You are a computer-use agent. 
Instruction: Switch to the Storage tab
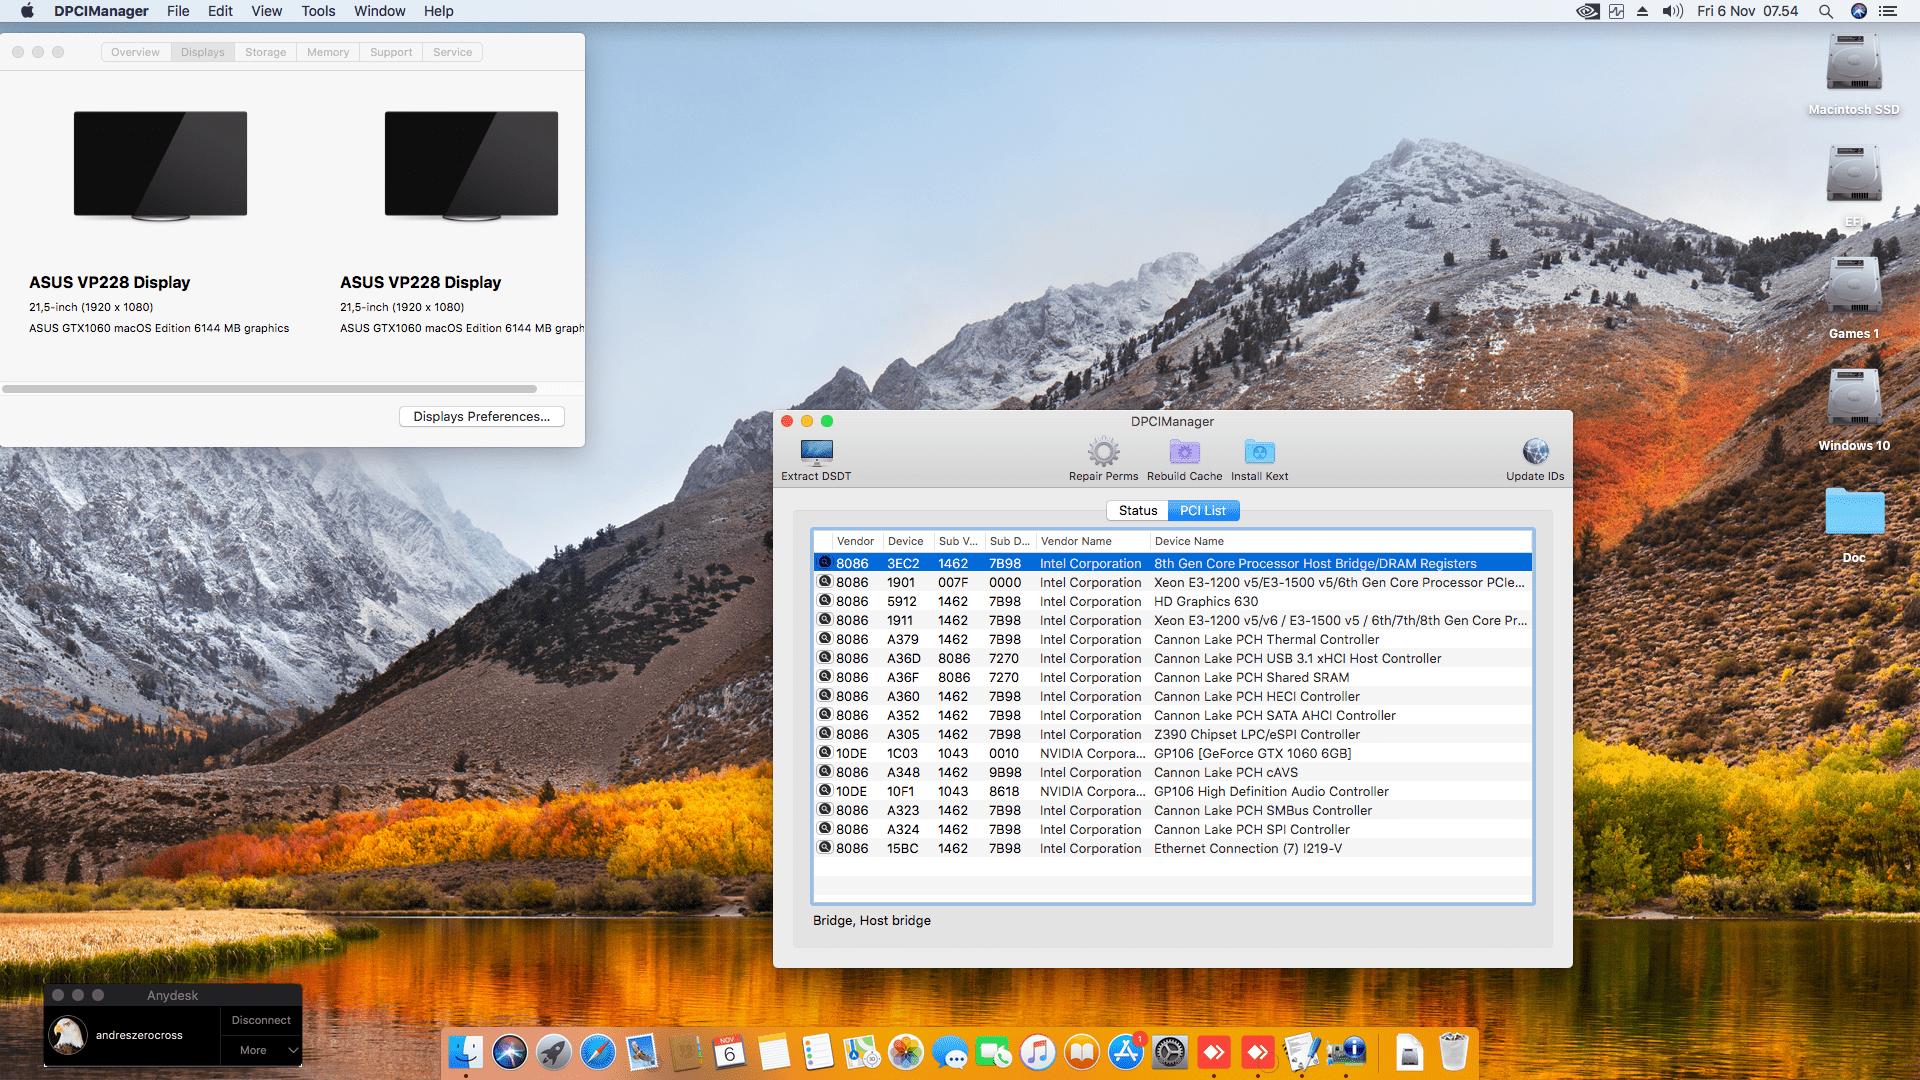coord(265,52)
